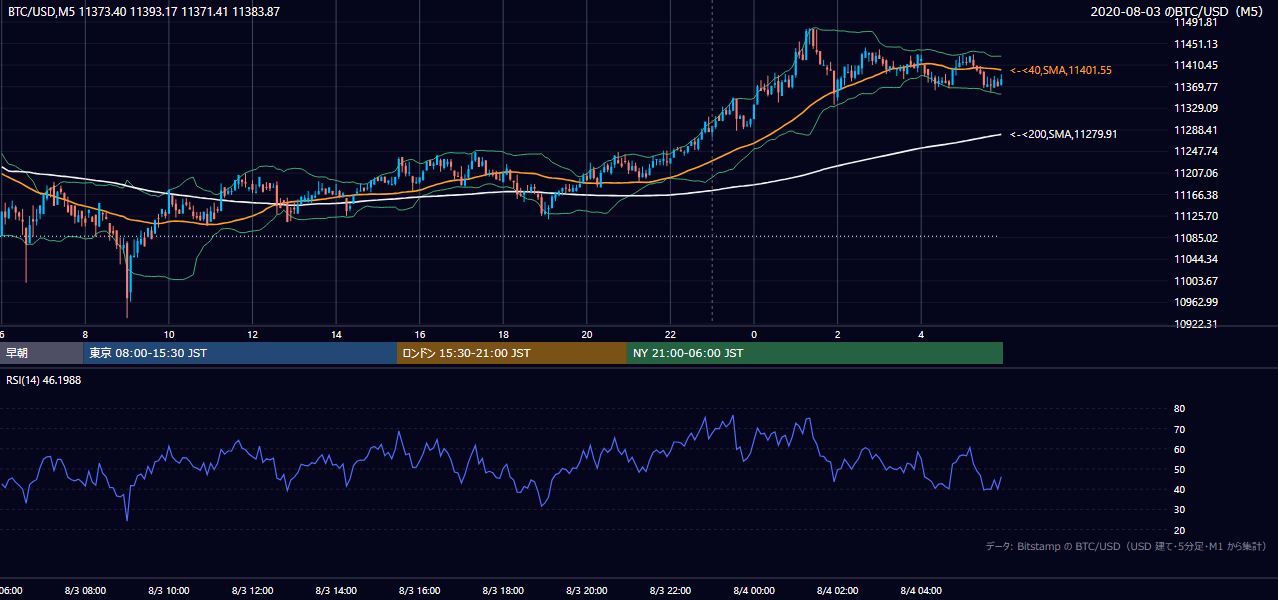
Task: Click the 40 SMA label showing 11401.55
Action: coord(1060,70)
